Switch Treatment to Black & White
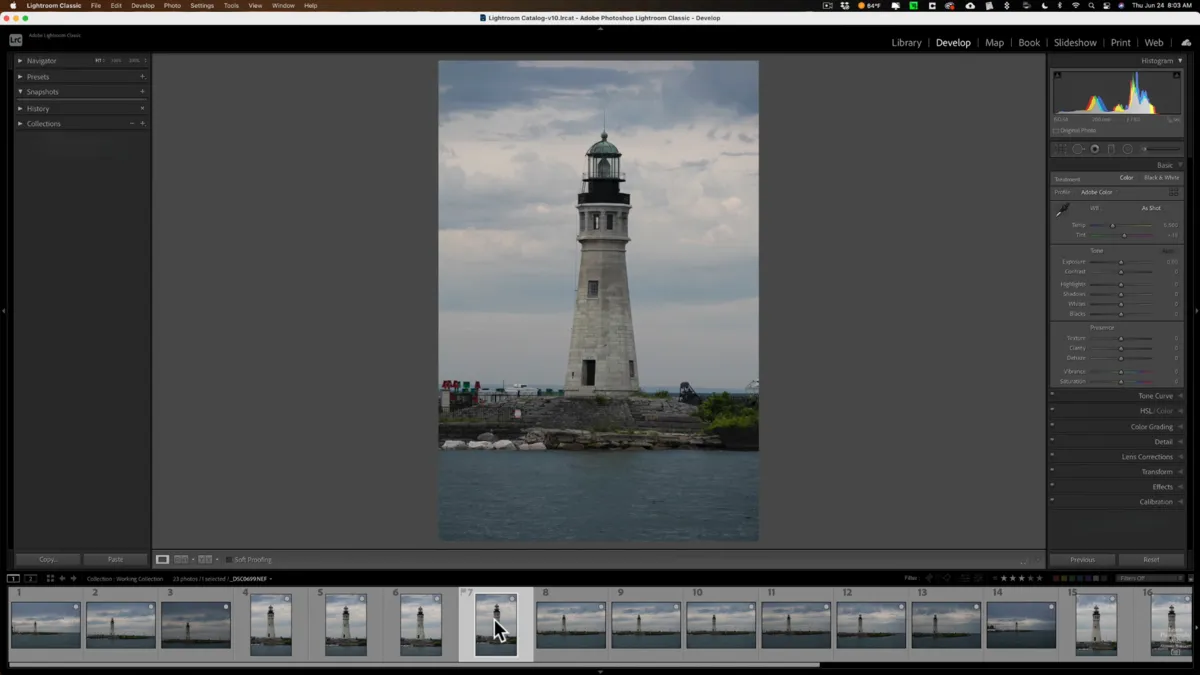 [x=1161, y=177]
